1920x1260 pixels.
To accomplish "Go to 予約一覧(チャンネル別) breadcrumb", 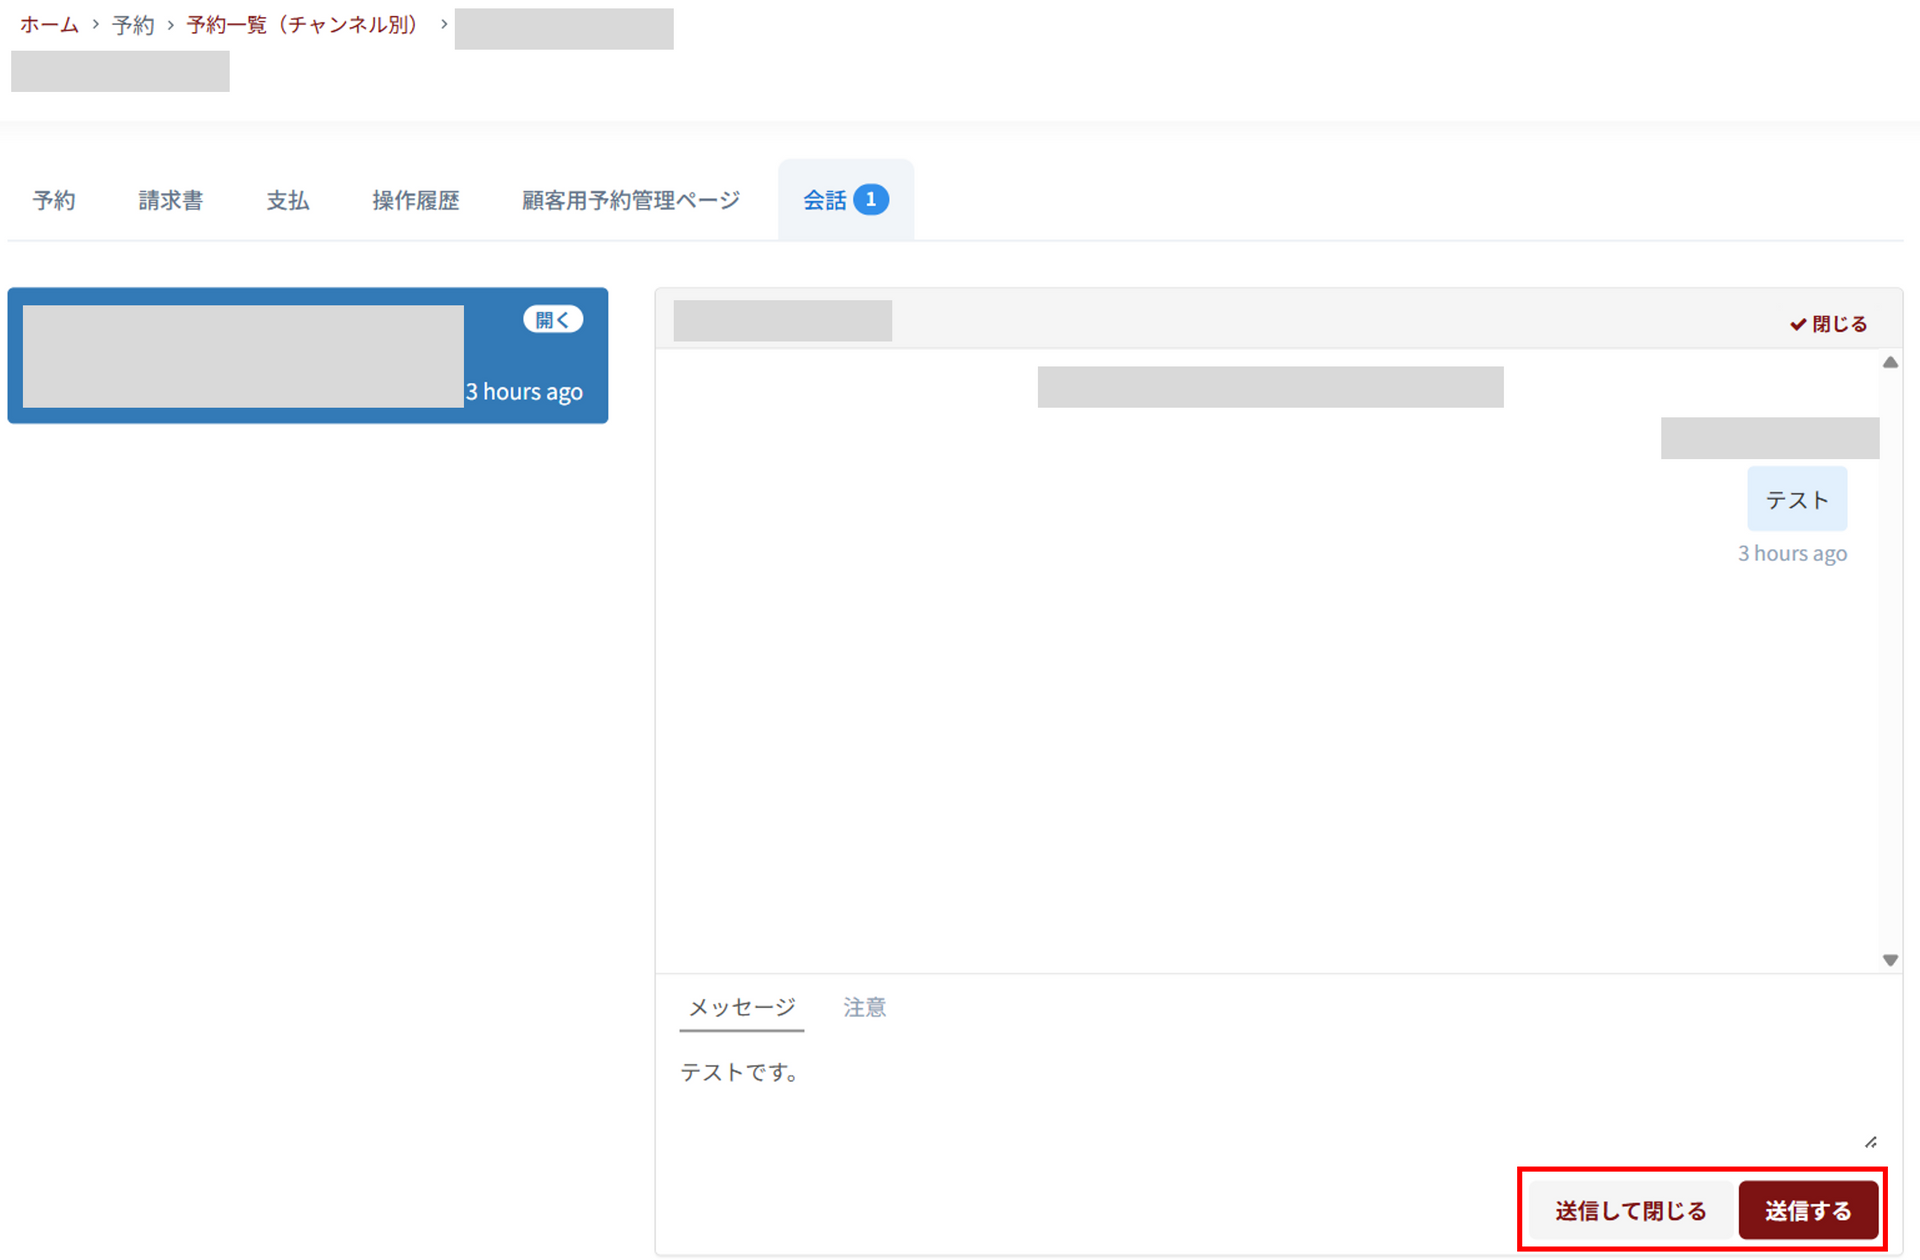I will tap(302, 25).
